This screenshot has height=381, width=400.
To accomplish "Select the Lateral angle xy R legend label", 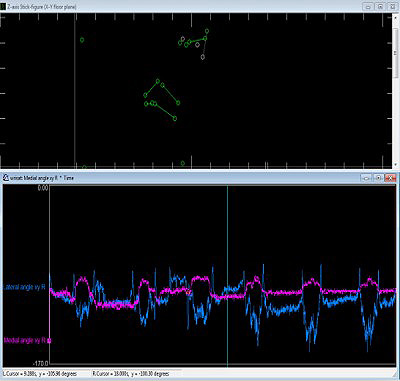I will click(25, 287).
